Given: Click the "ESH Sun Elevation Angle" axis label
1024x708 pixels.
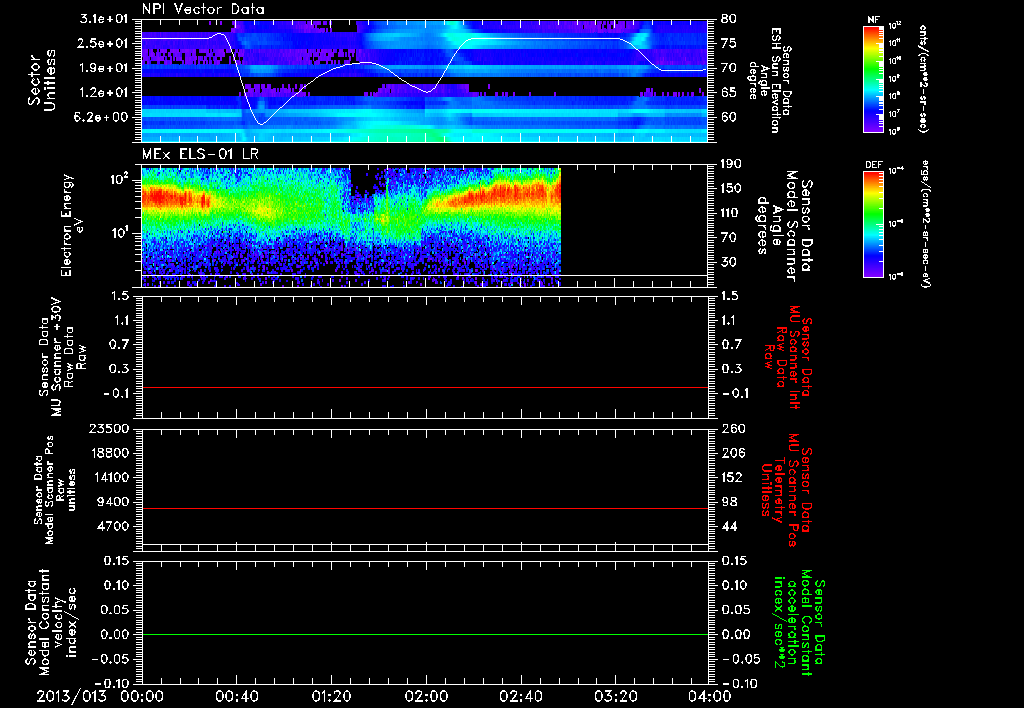Looking at the screenshot, I should click(x=771, y=80).
